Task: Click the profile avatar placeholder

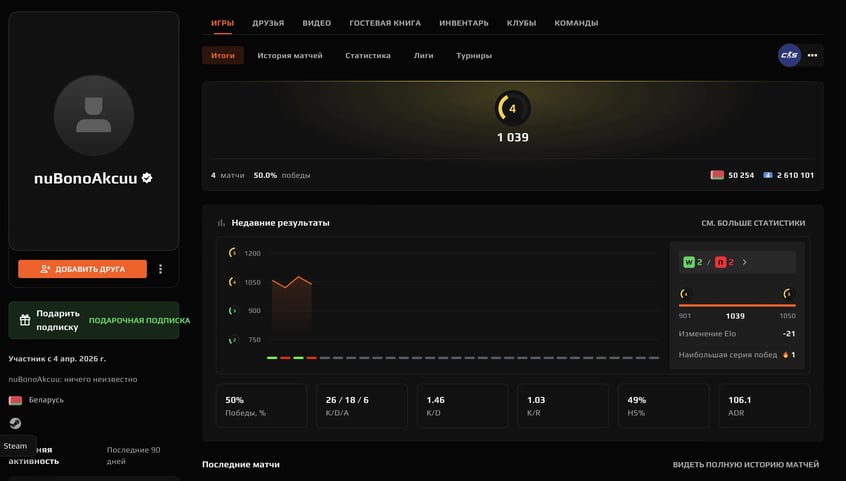Action: [x=94, y=115]
